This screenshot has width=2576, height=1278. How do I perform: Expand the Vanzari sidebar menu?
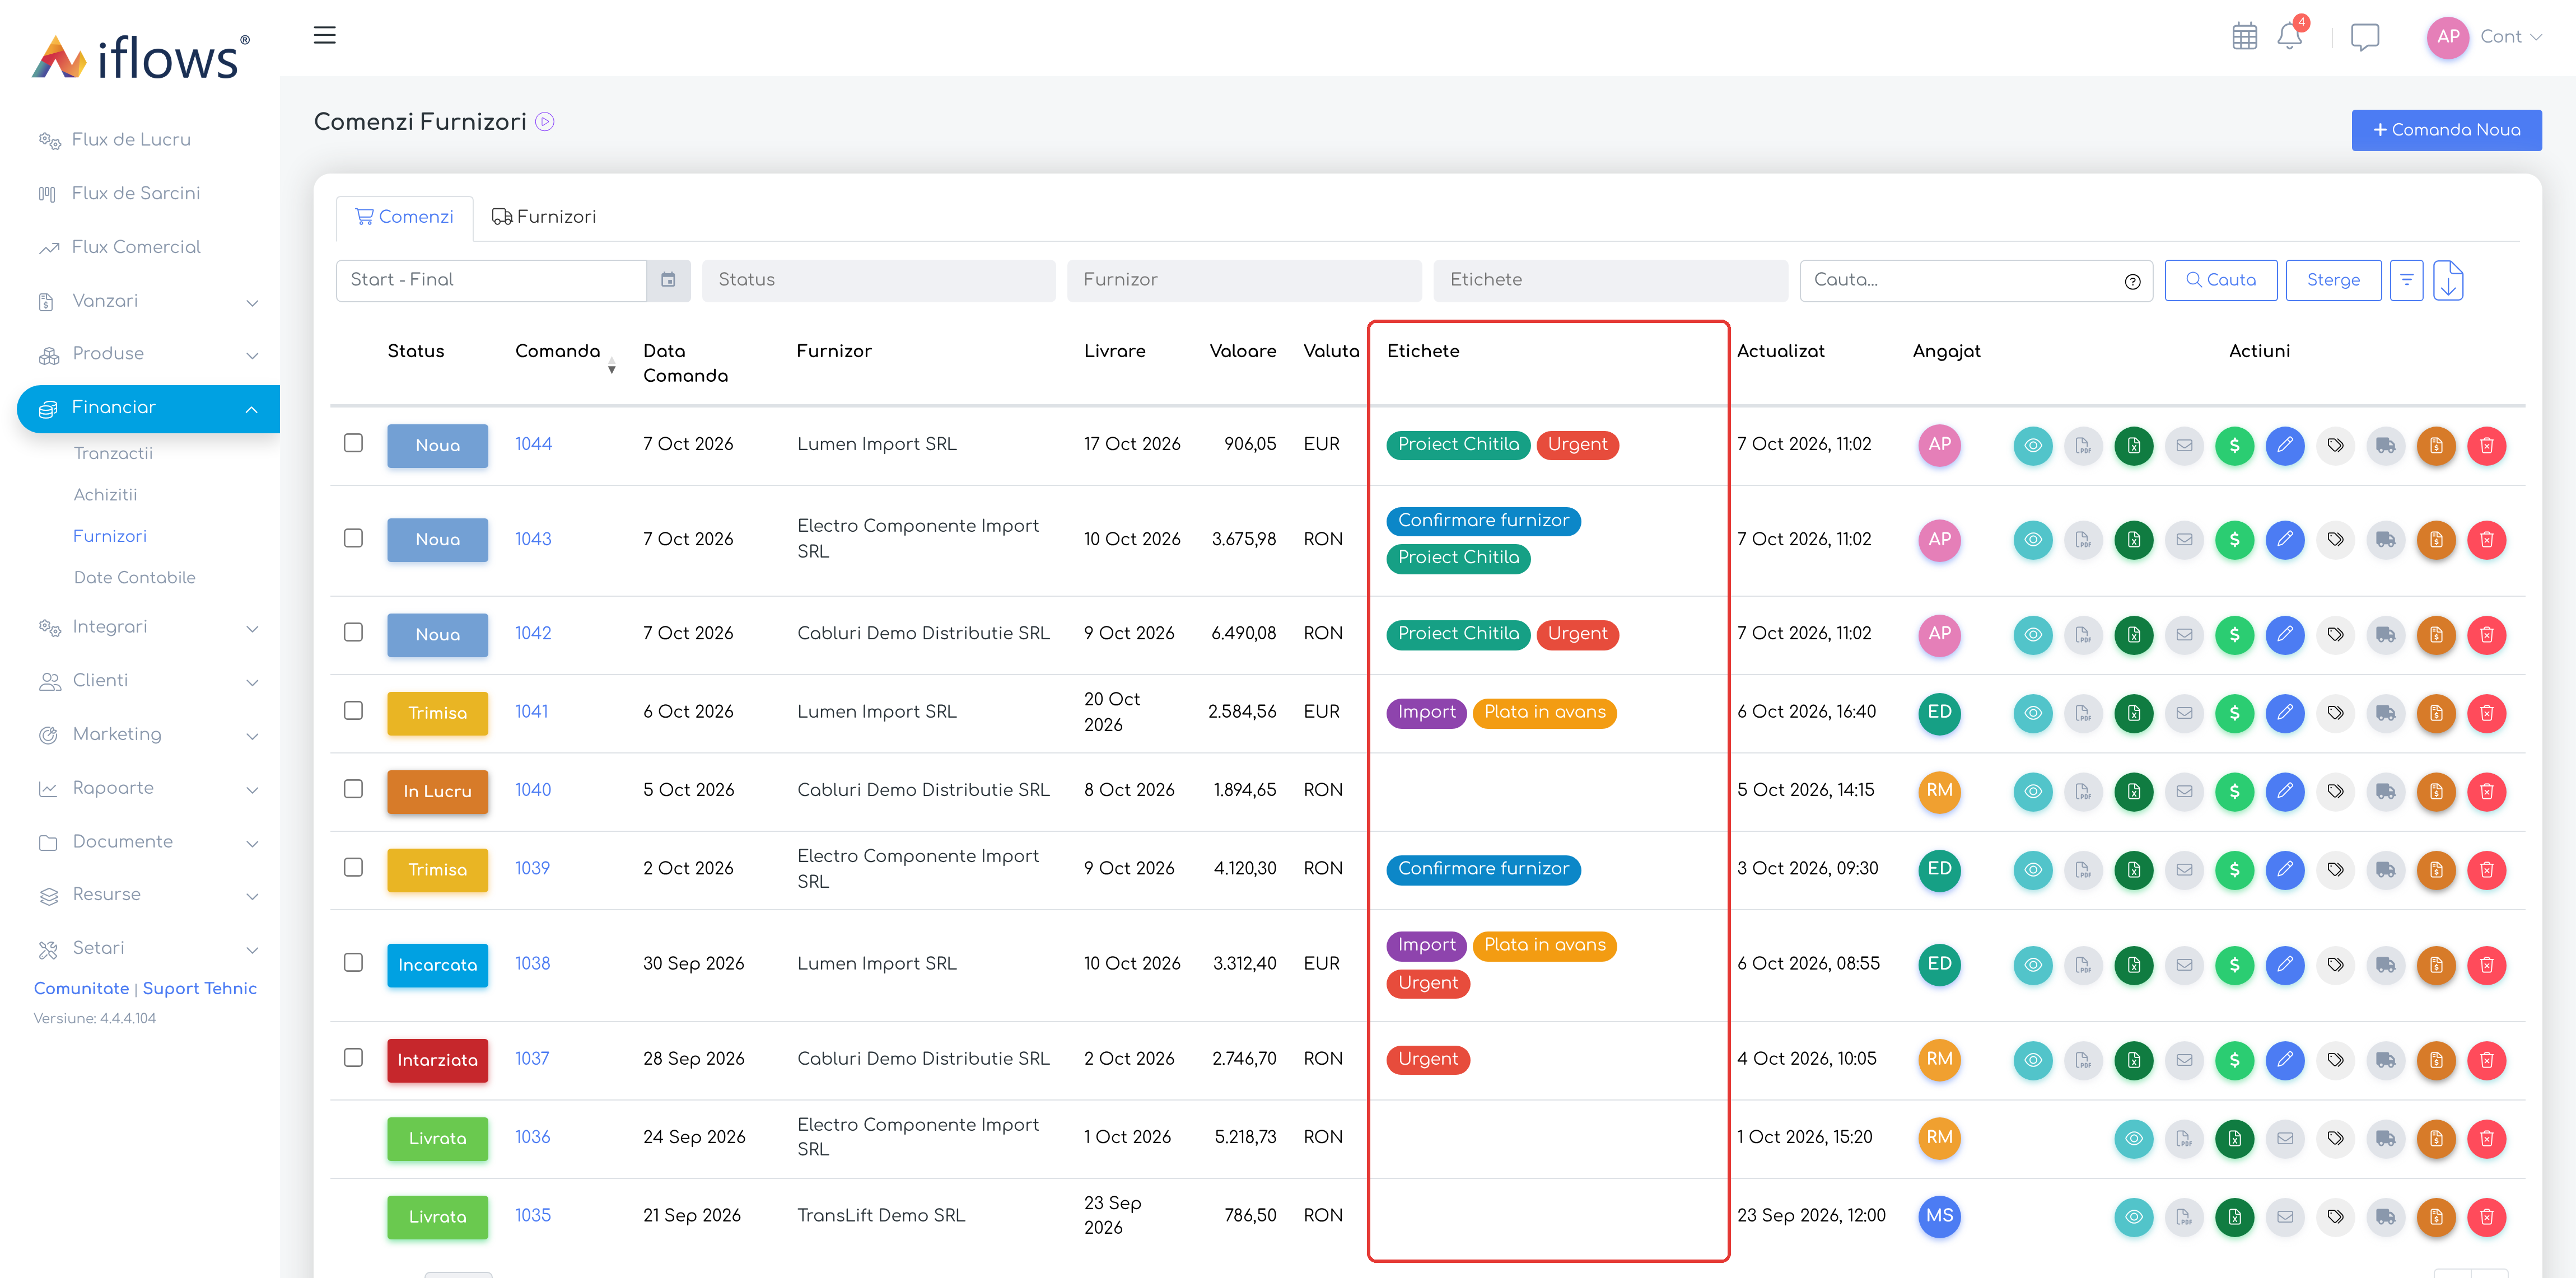point(148,301)
